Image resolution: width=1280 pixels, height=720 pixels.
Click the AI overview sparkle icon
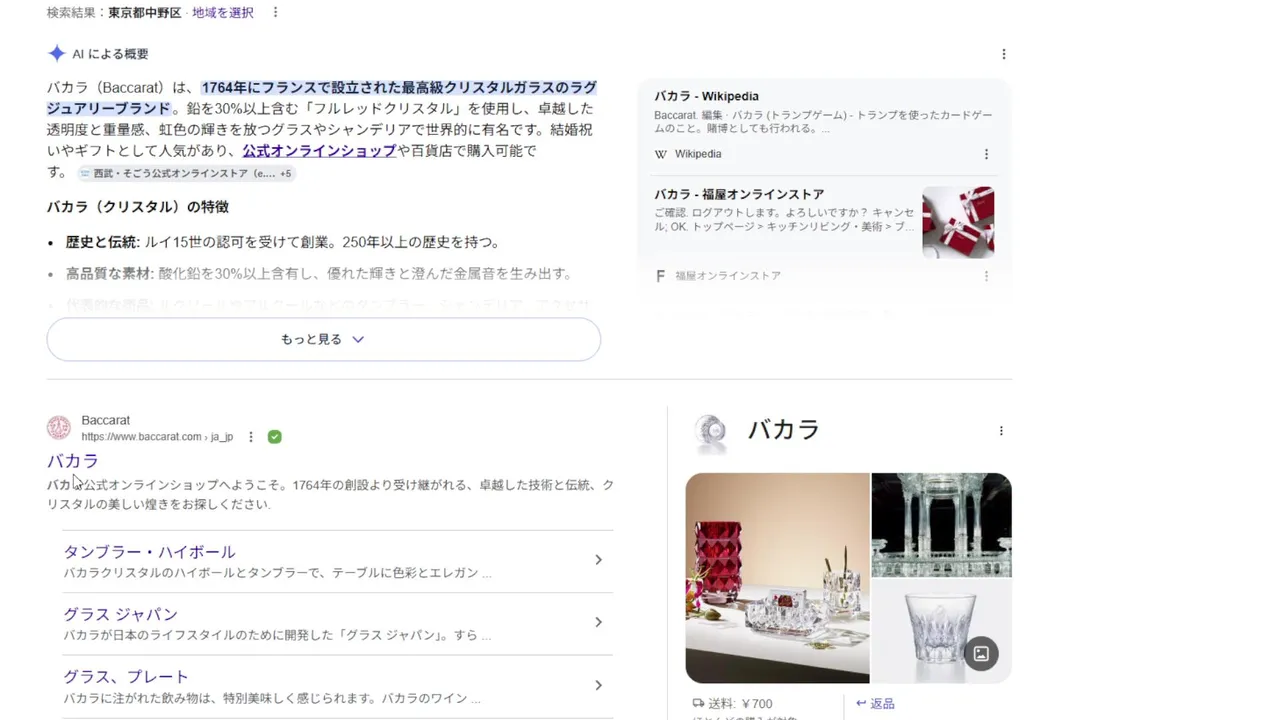57,54
